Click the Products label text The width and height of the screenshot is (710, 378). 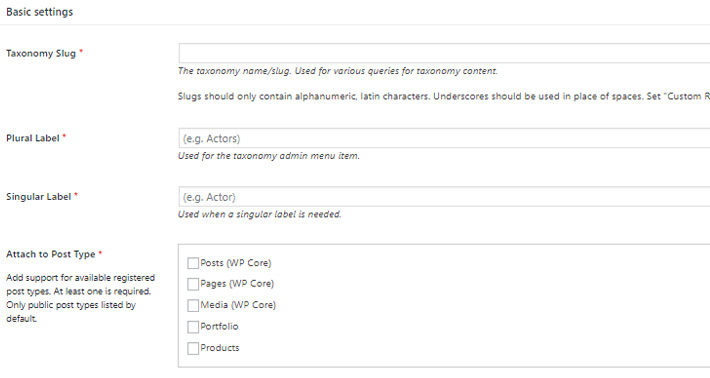click(x=220, y=348)
